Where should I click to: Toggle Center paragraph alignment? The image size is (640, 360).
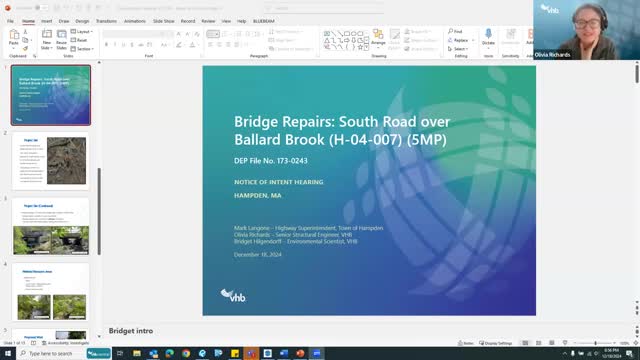coord(220,44)
